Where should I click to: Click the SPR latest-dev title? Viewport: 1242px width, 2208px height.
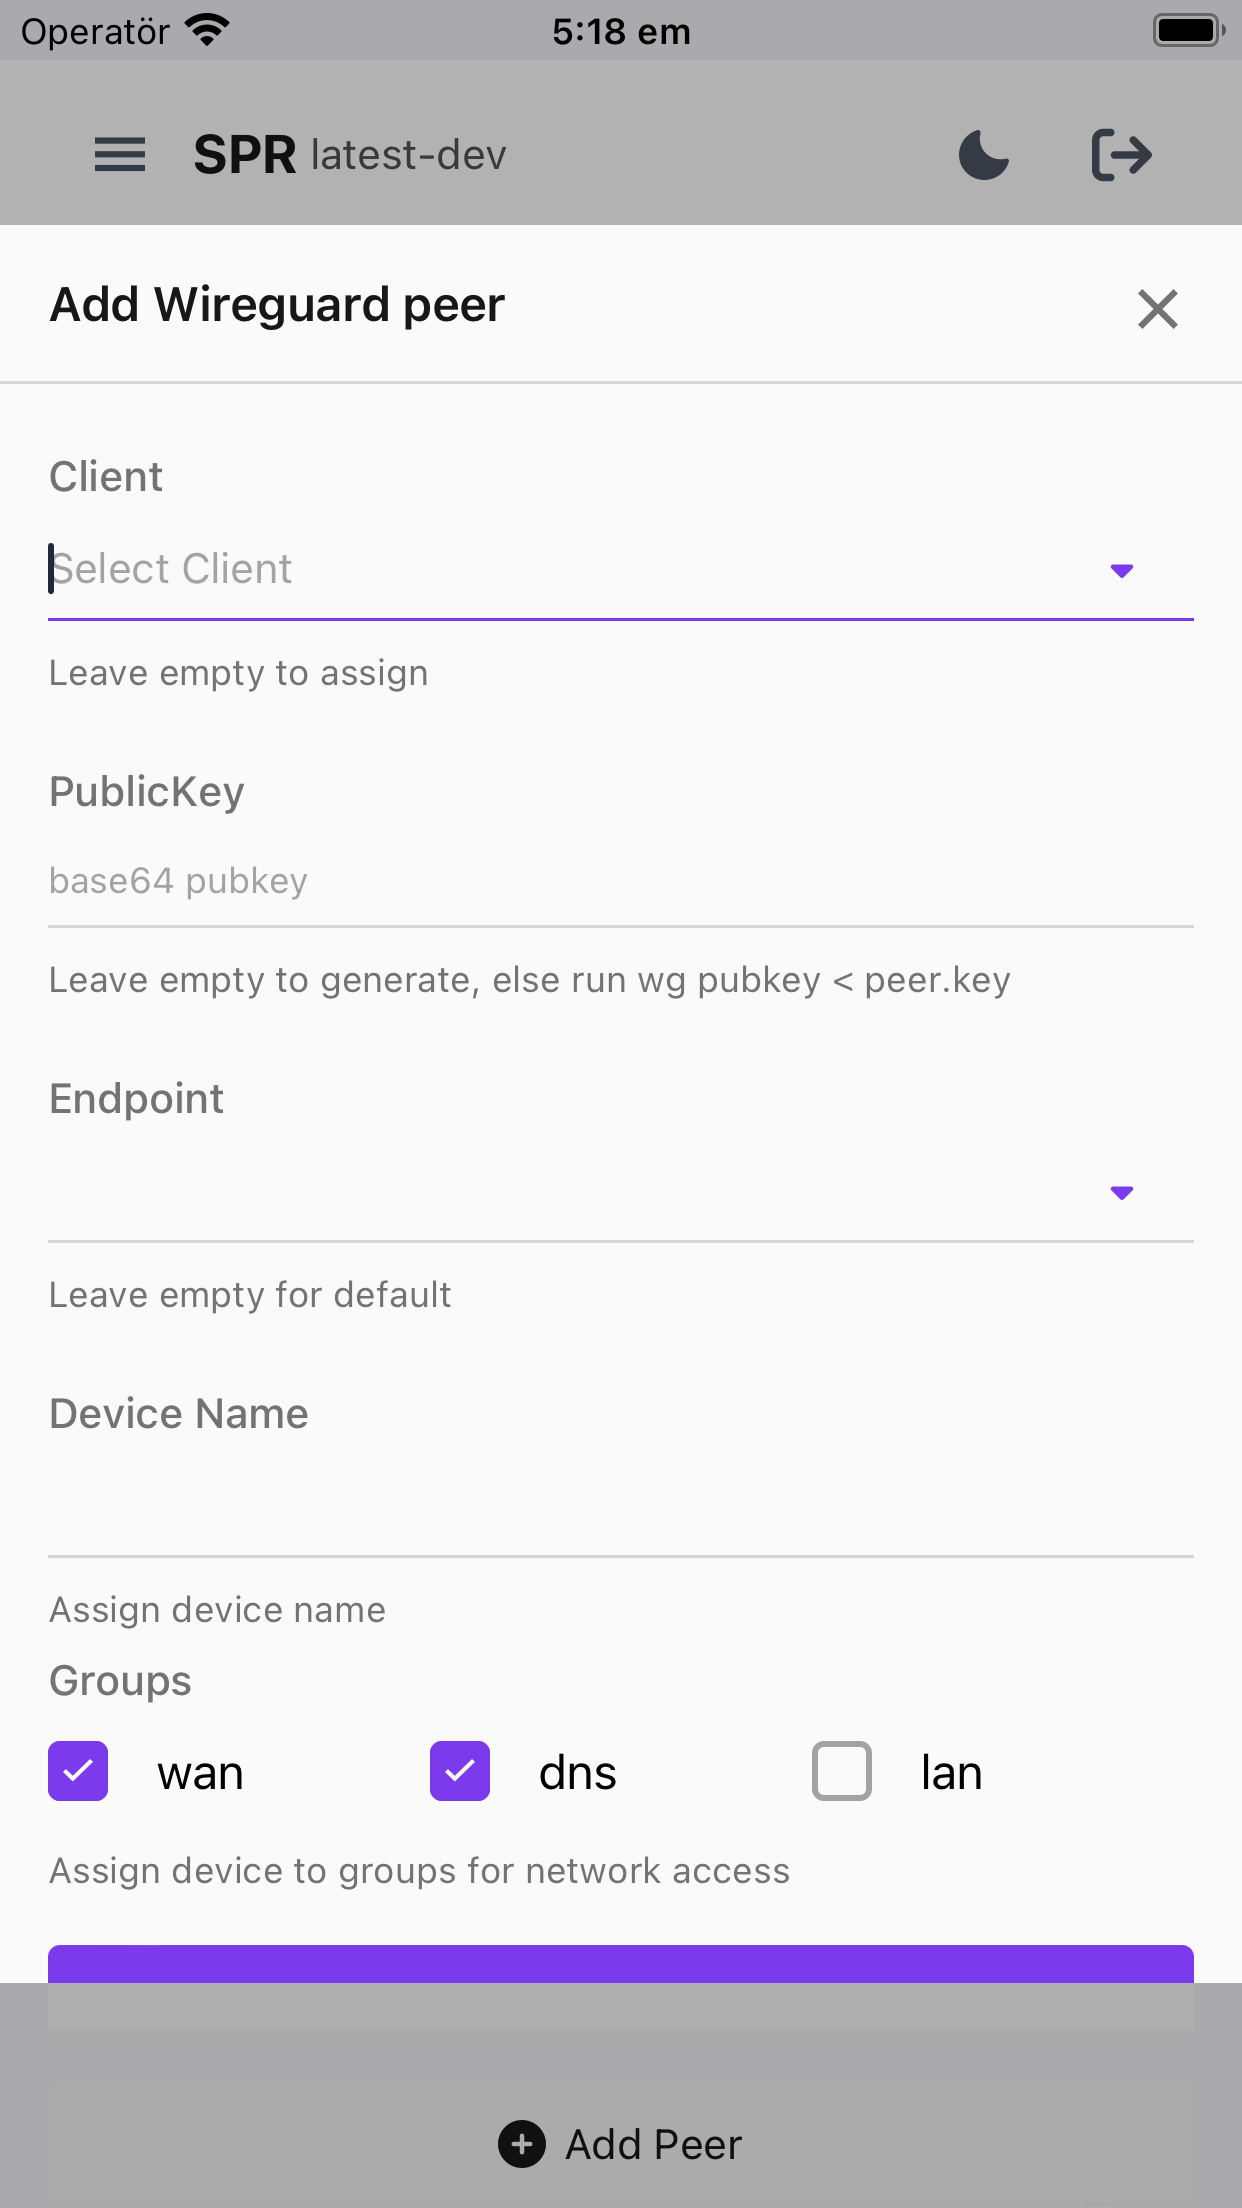click(350, 155)
